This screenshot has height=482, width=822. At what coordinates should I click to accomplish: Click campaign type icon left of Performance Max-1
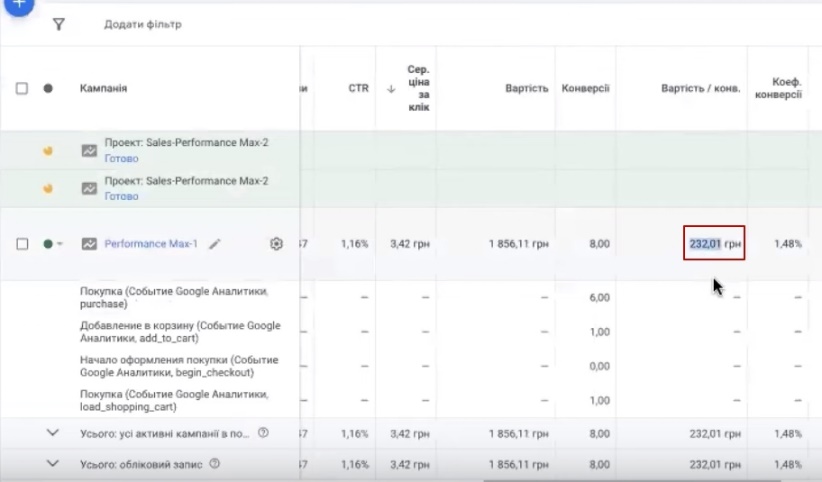click(x=89, y=243)
